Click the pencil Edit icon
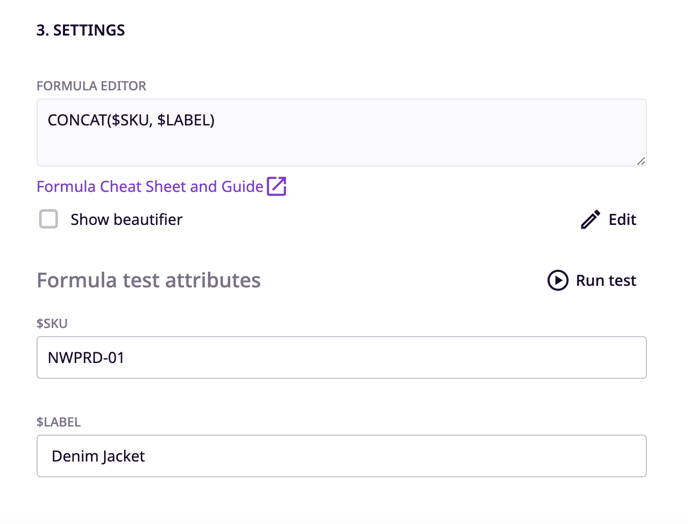688x524 pixels. pyautogui.click(x=590, y=219)
